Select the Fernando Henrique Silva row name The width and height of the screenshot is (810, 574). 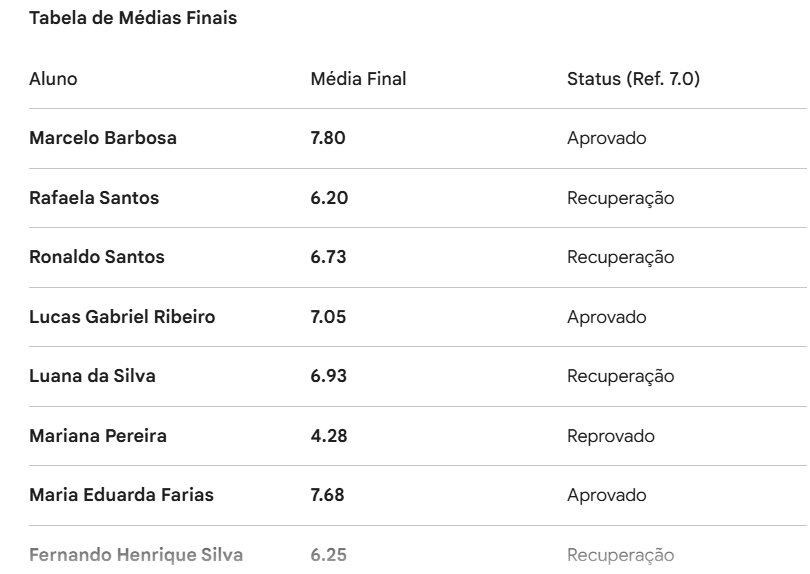(x=136, y=555)
